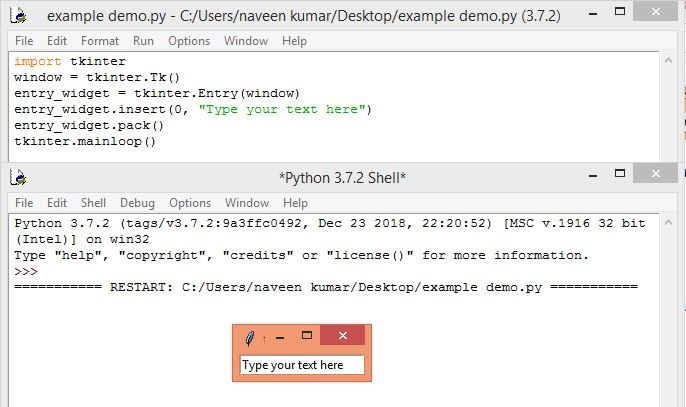686x407 pixels.
Task: Click the green "Type your text here" string
Action: pyautogui.click(x=282, y=109)
